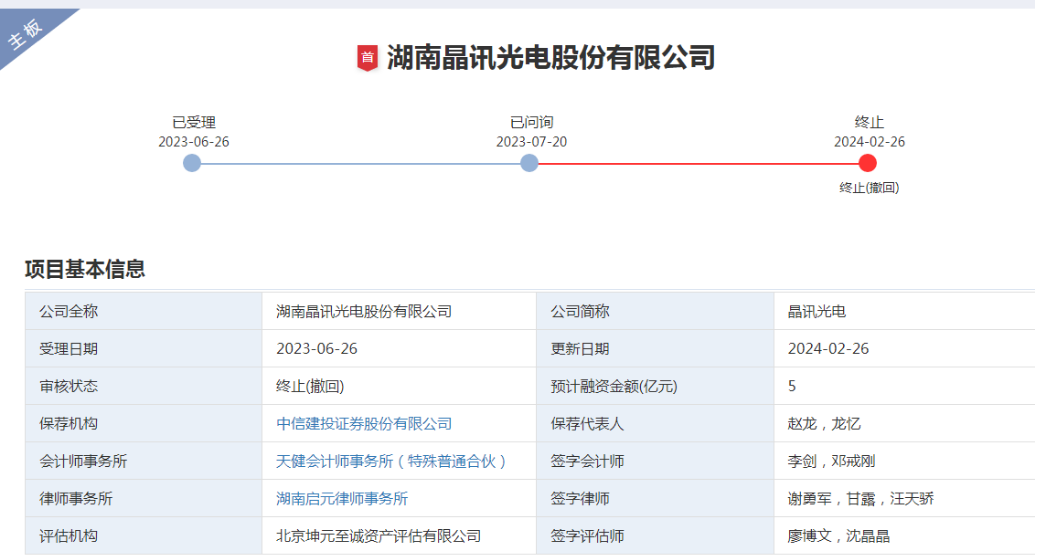The height and width of the screenshot is (560, 1042).
Task: Click the 签字会计师 label cell
Action: coord(655,461)
